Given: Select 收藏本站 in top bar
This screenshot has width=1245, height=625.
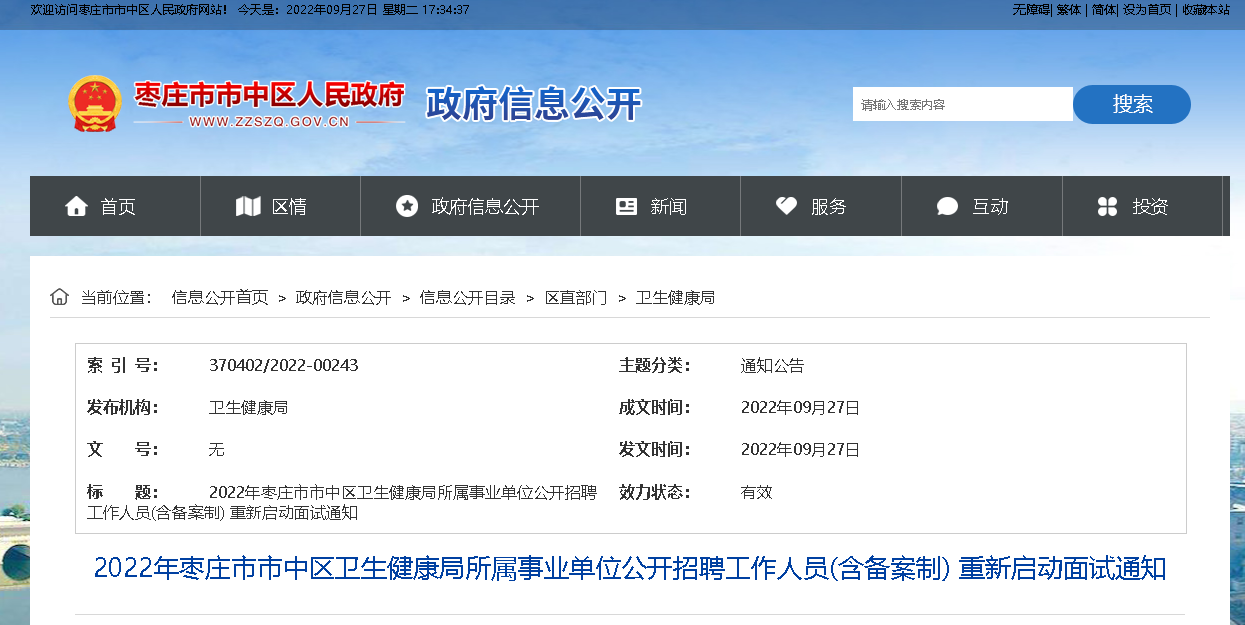Looking at the screenshot, I should pyautogui.click(x=1206, y=10).
